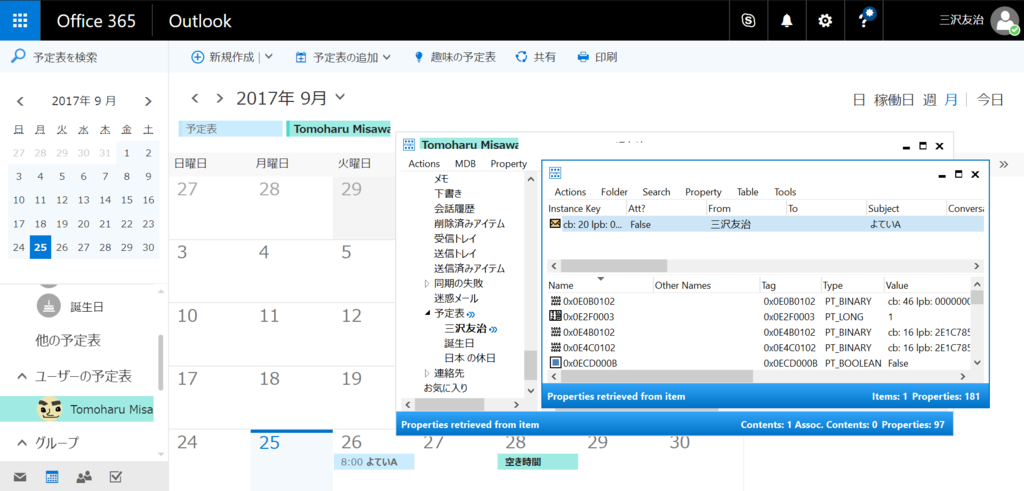The image size is (1024, 491).
Task: Expand the 連絡先 folder node
Action: (x=427, y=373)
